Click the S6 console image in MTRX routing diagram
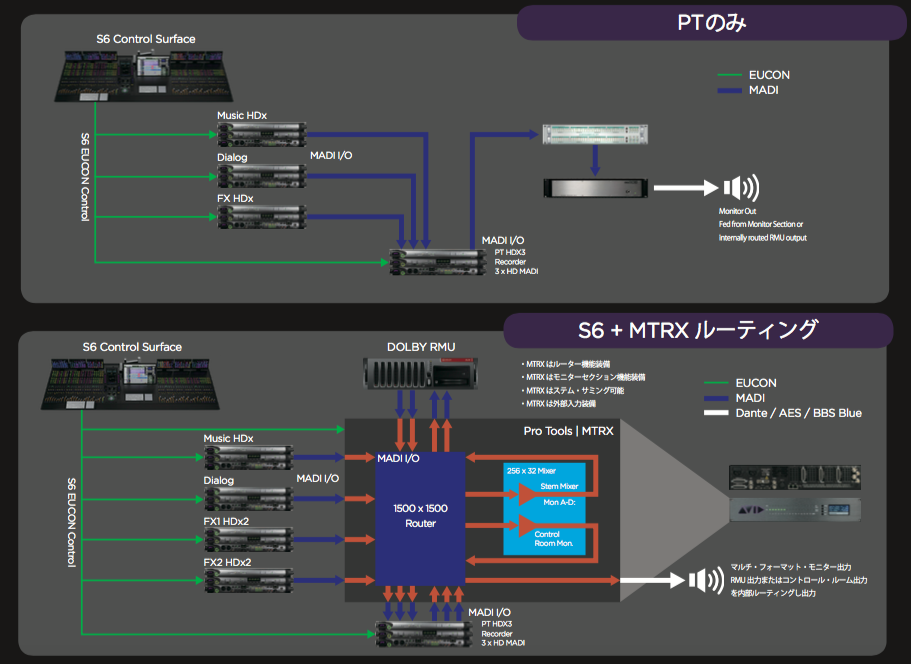This screenshot has width=911, height=664. (130, 384)
